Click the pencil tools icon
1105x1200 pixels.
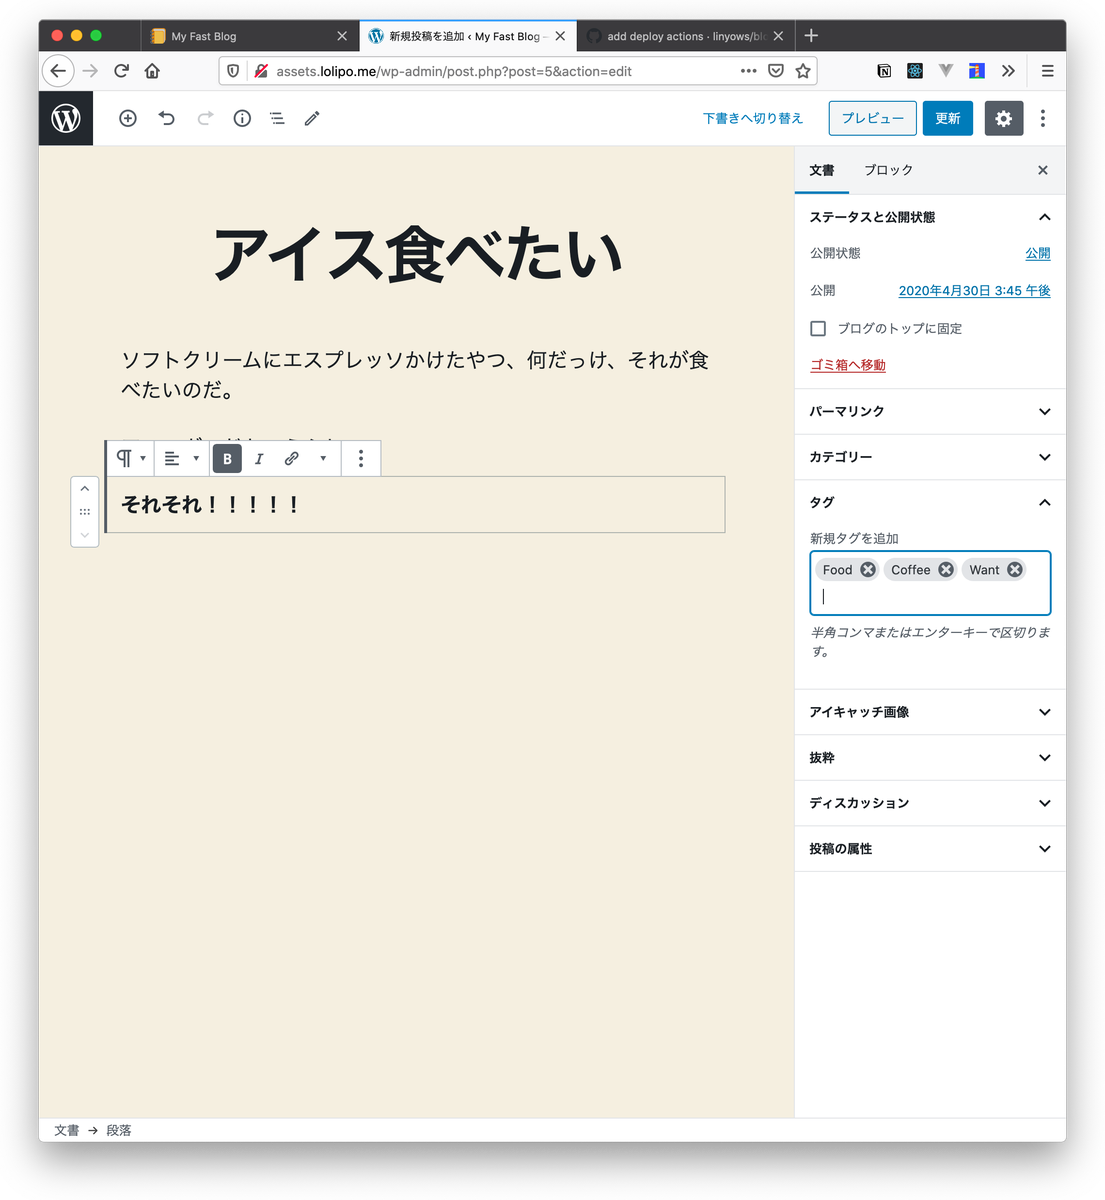[312, 118]
